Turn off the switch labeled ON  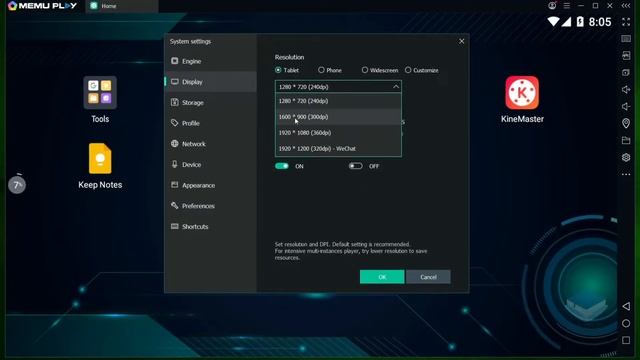coord(282,166)
